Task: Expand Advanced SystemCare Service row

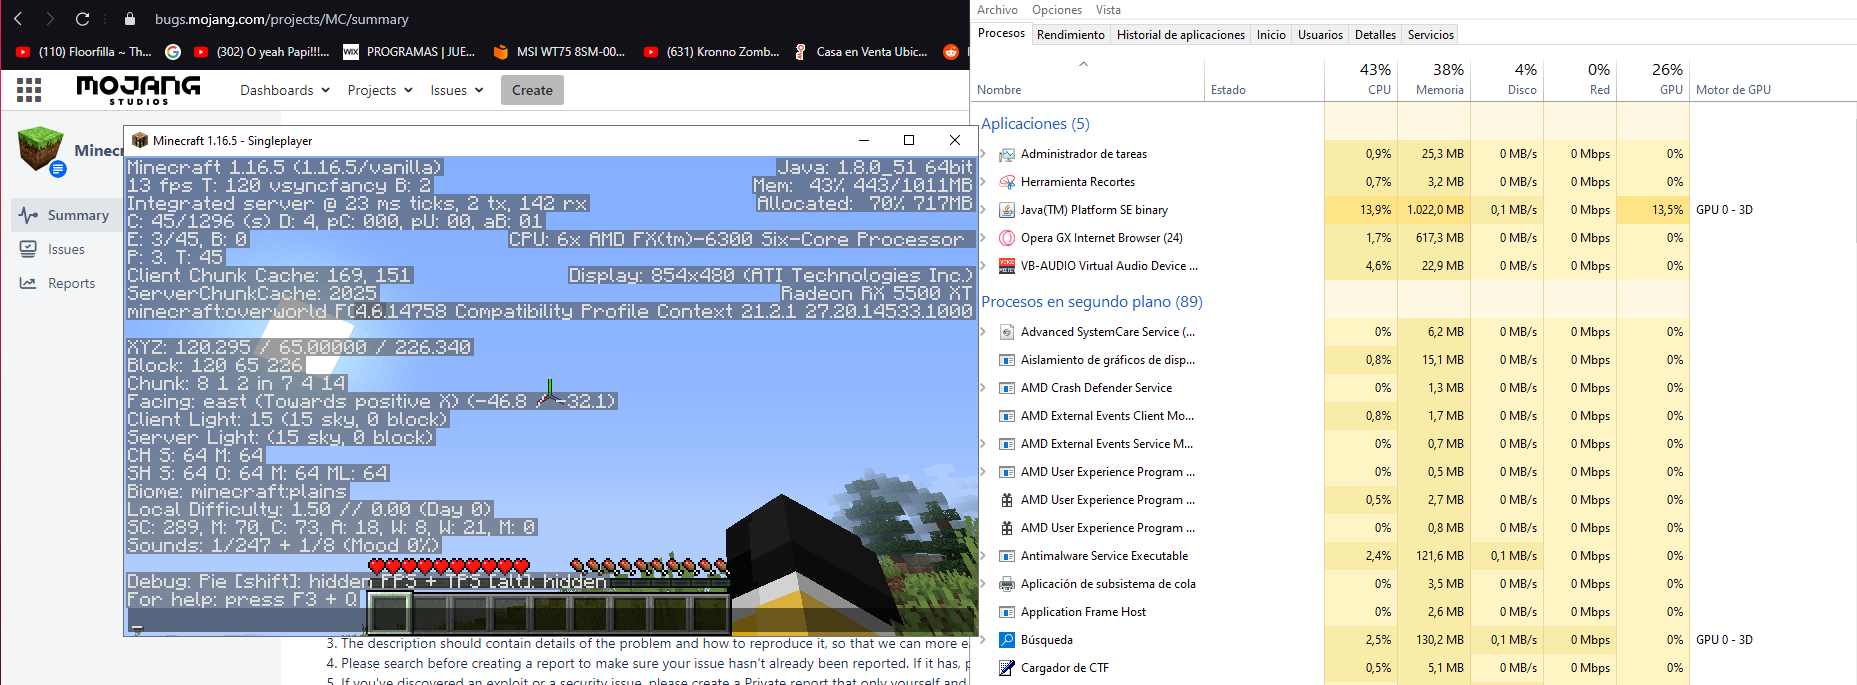Action: click(984, 332)
